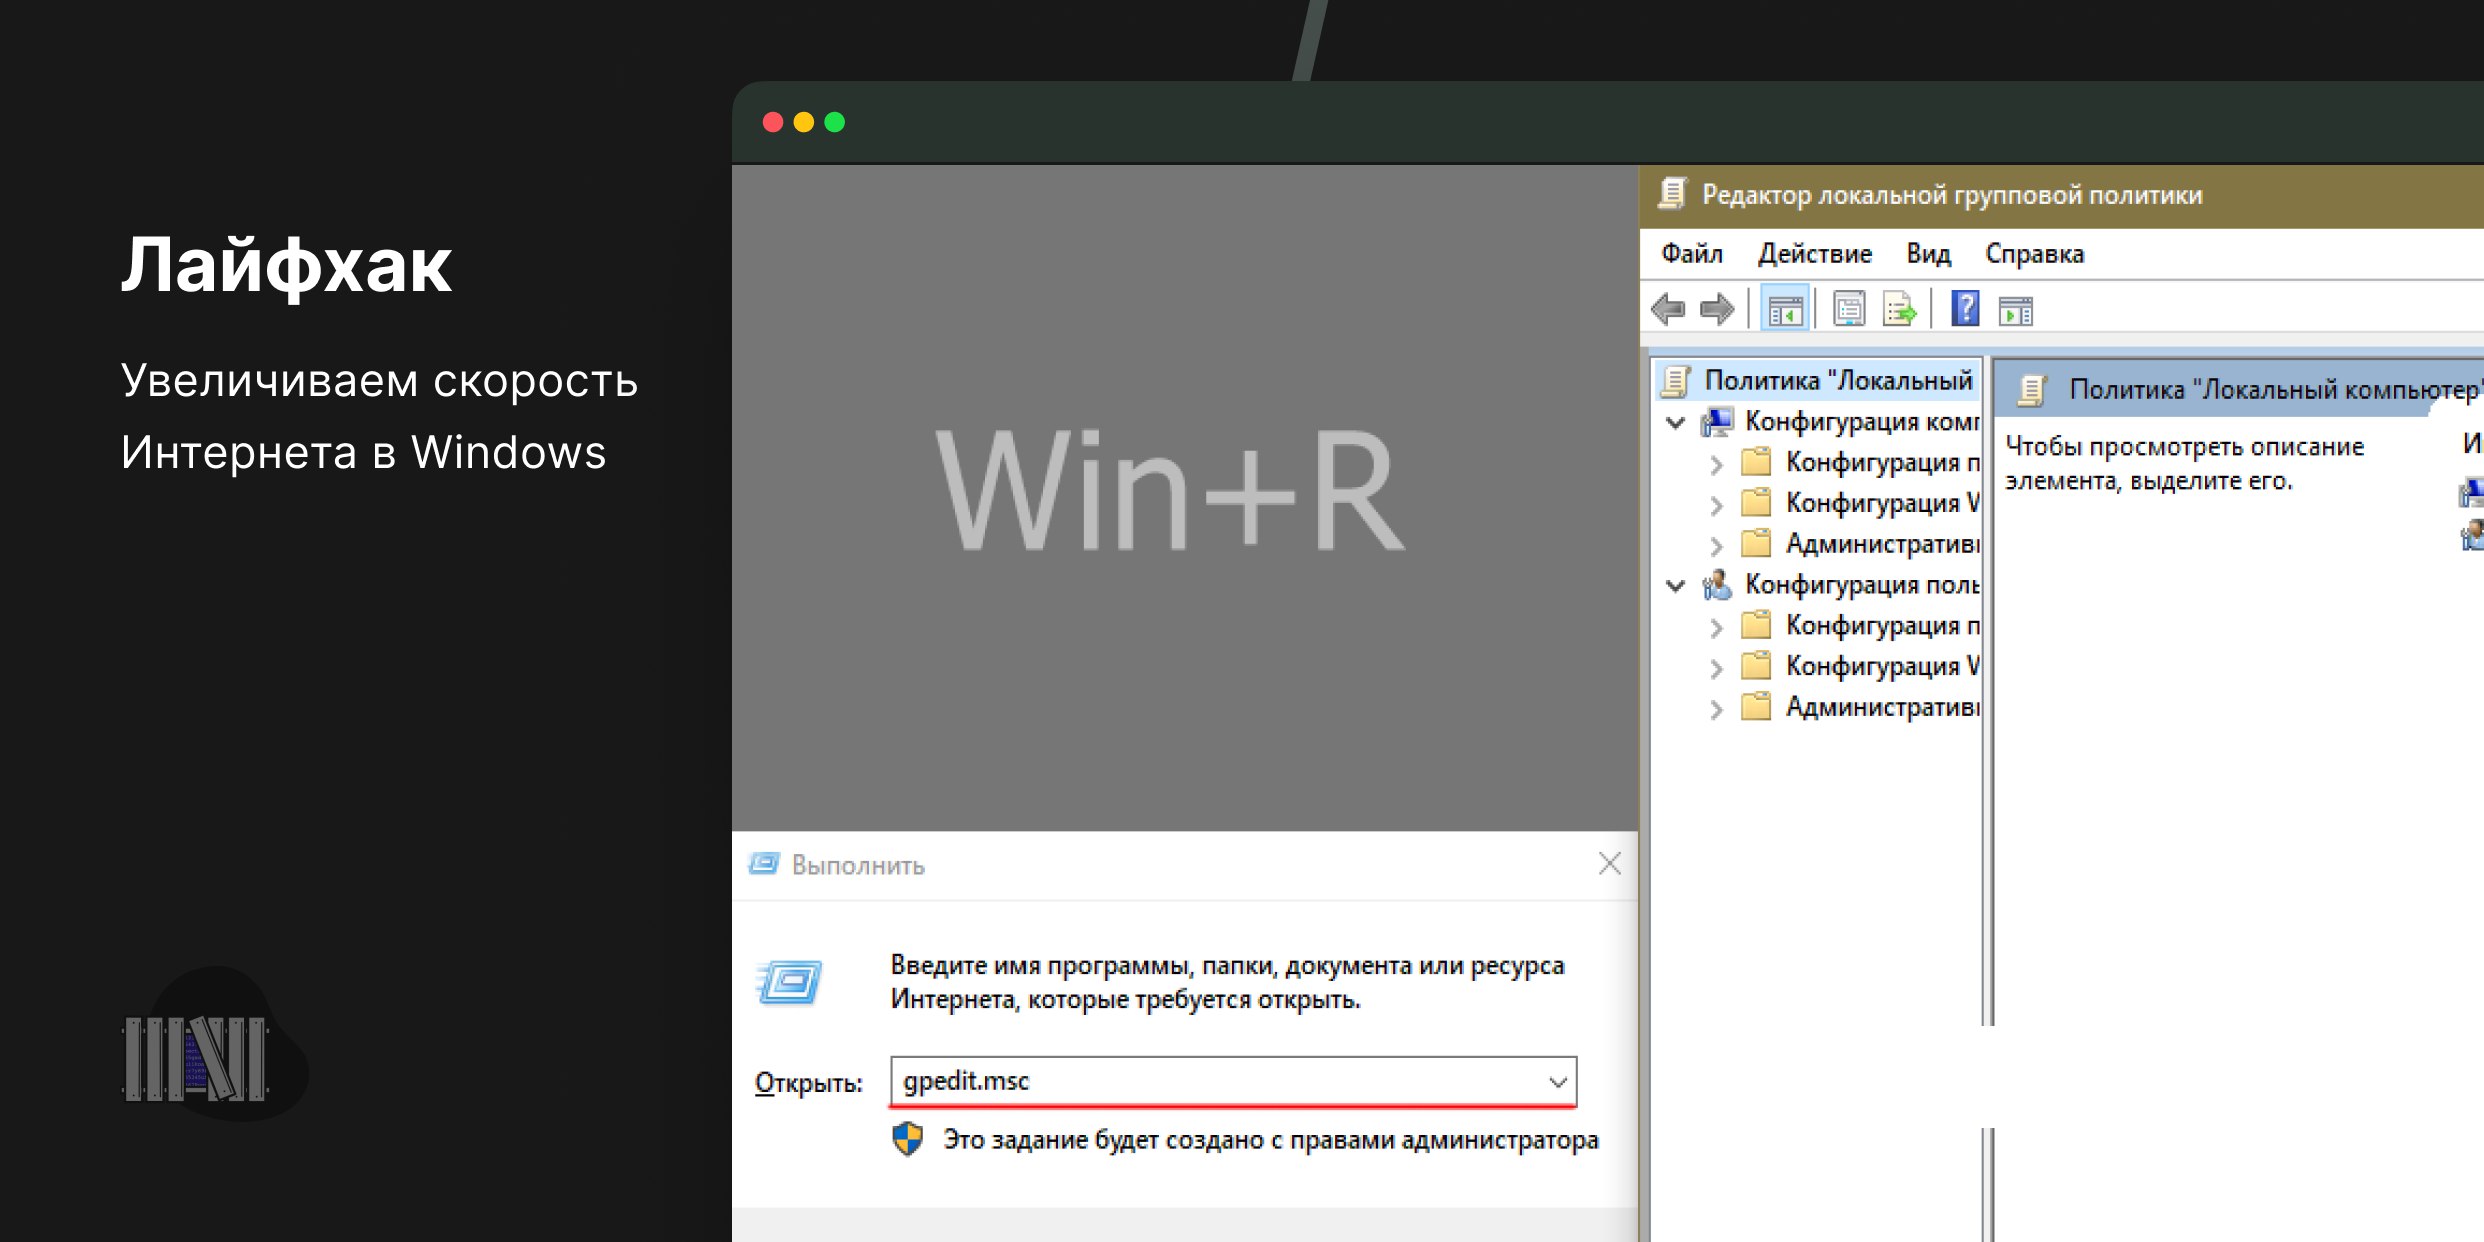
Task: Select the Политика "Локальный root tree item
Action: coord(1818,380)
